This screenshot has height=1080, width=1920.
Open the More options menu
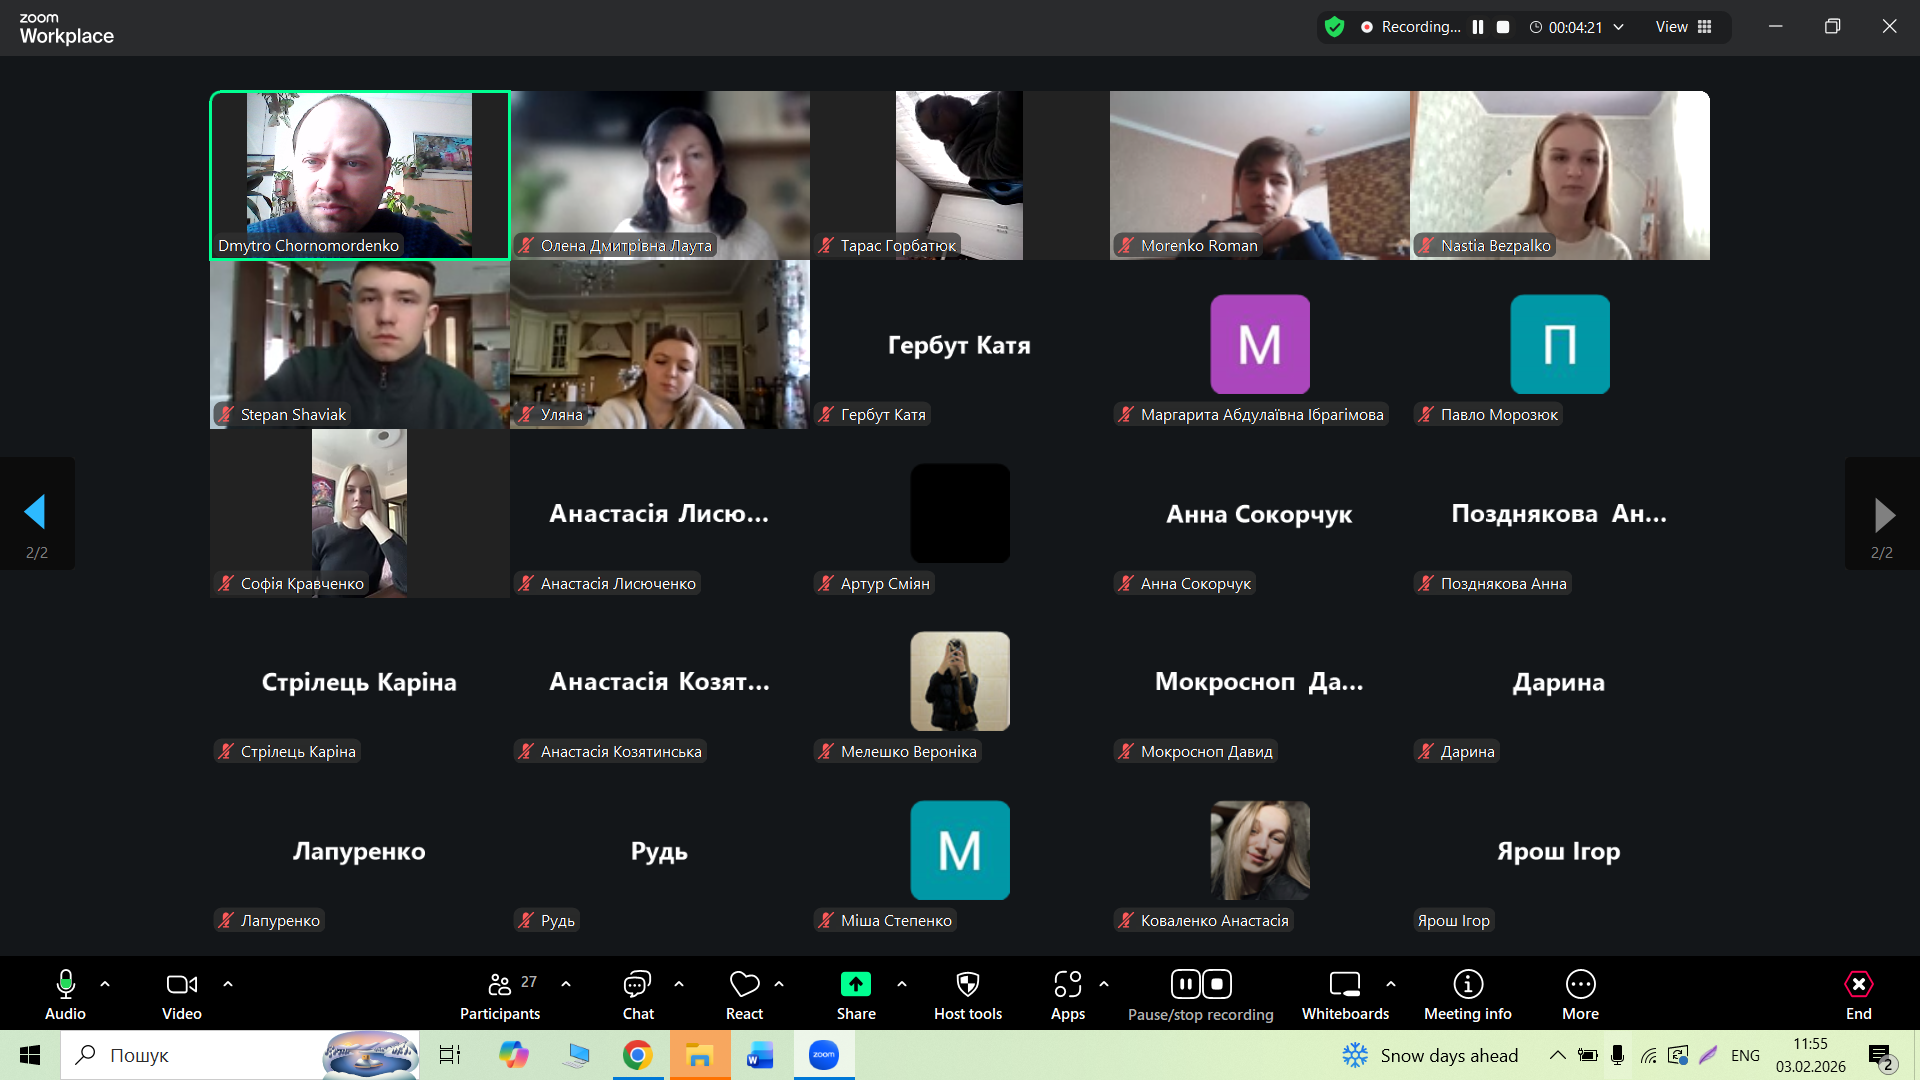tap(1580, 995)
